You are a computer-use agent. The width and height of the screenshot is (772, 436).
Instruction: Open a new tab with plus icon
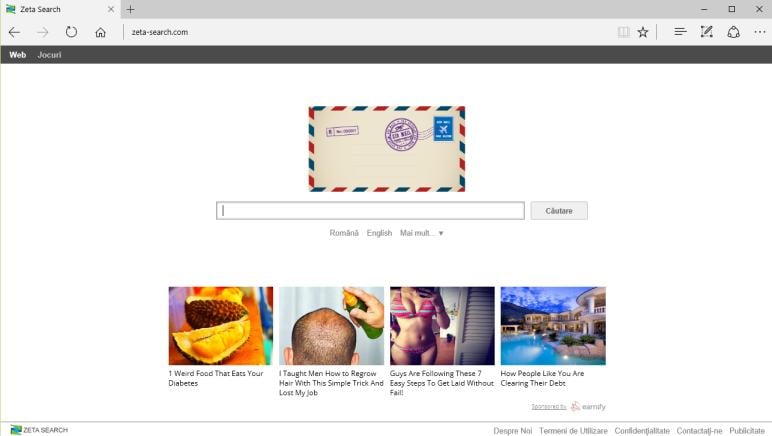pyautogui.click(x=130, y=9)
